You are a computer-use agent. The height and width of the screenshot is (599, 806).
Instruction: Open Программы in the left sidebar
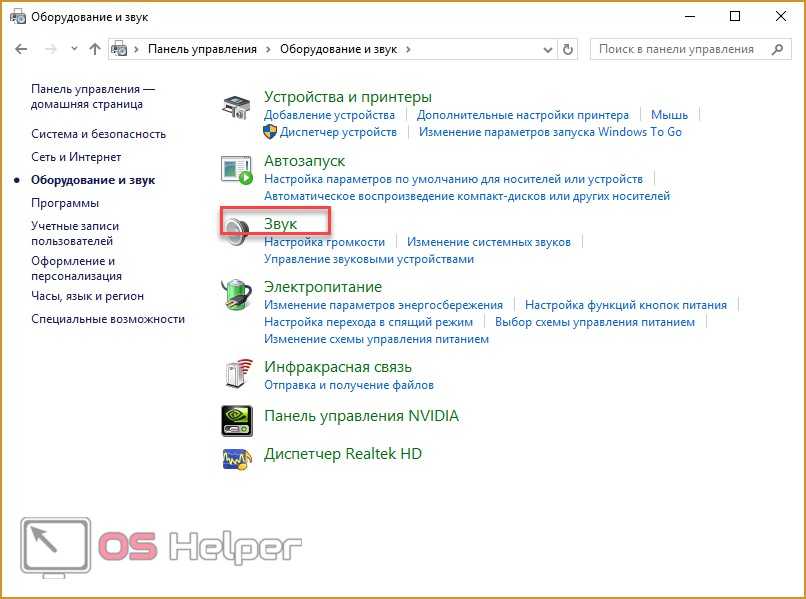[64, 203]
